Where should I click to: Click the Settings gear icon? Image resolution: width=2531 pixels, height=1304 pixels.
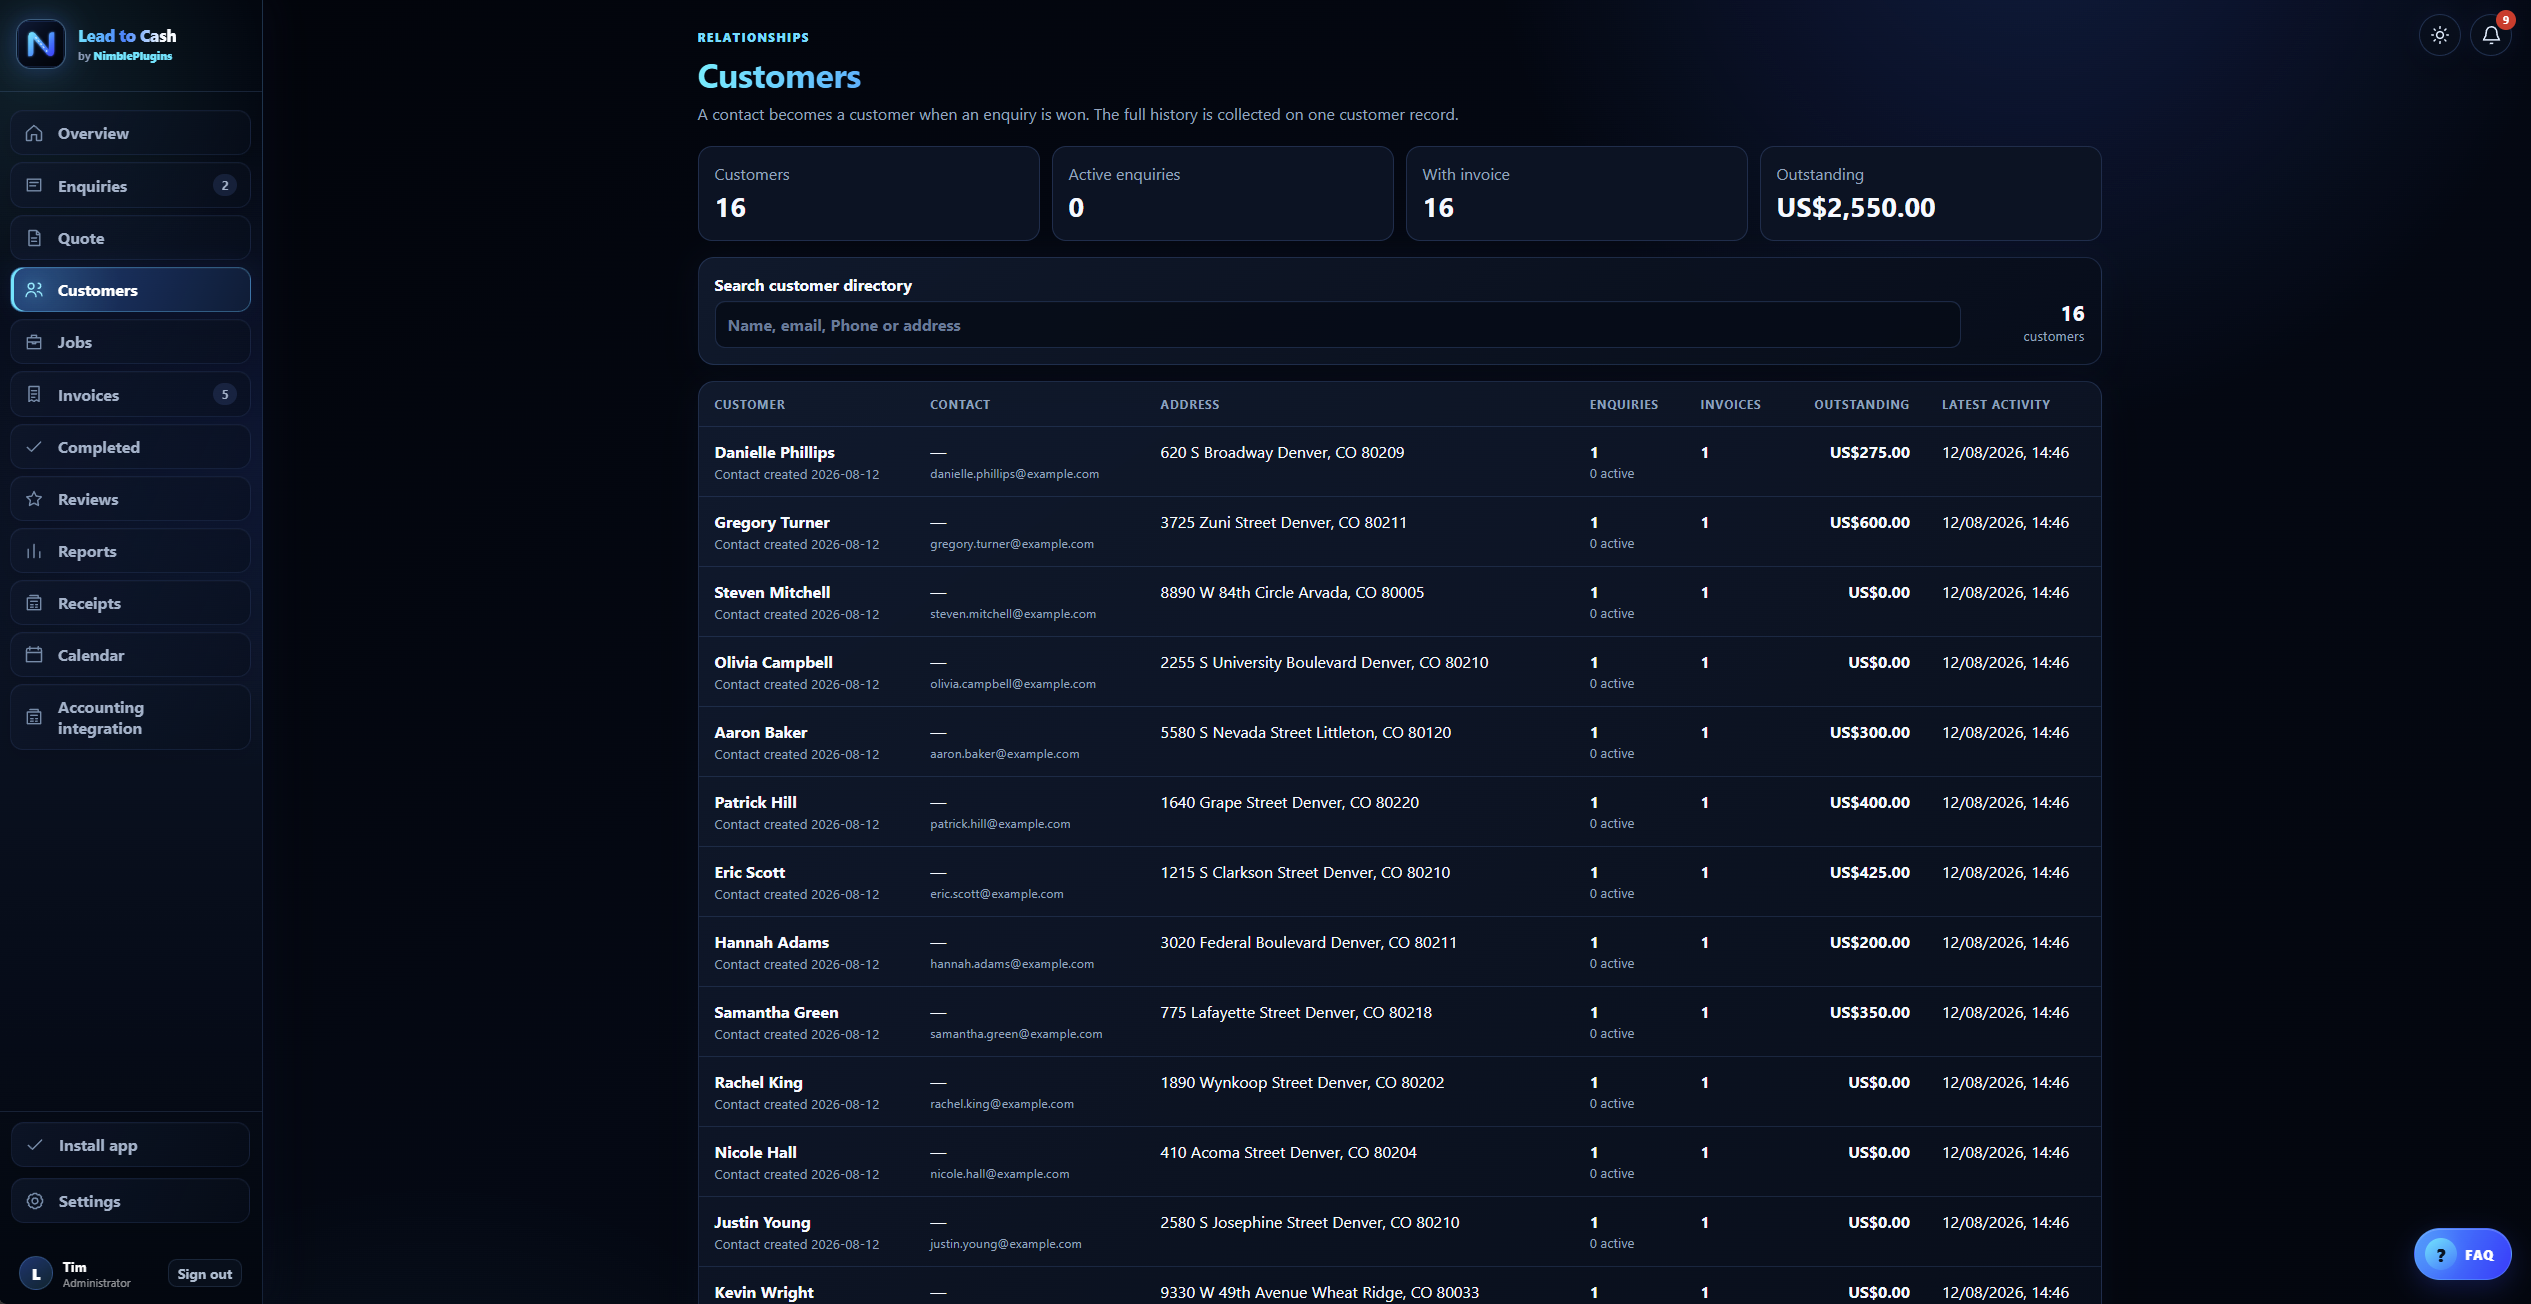35,1201
